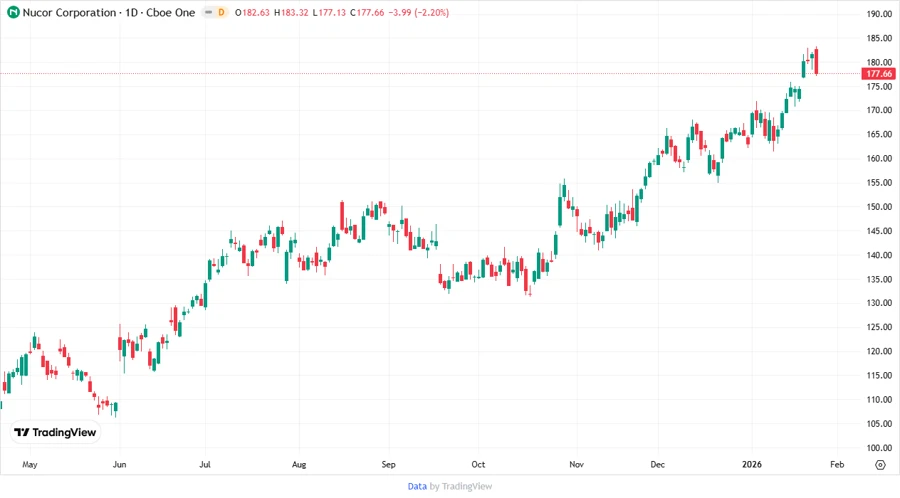Click the 170.00 price axis label

pos(879,110)
